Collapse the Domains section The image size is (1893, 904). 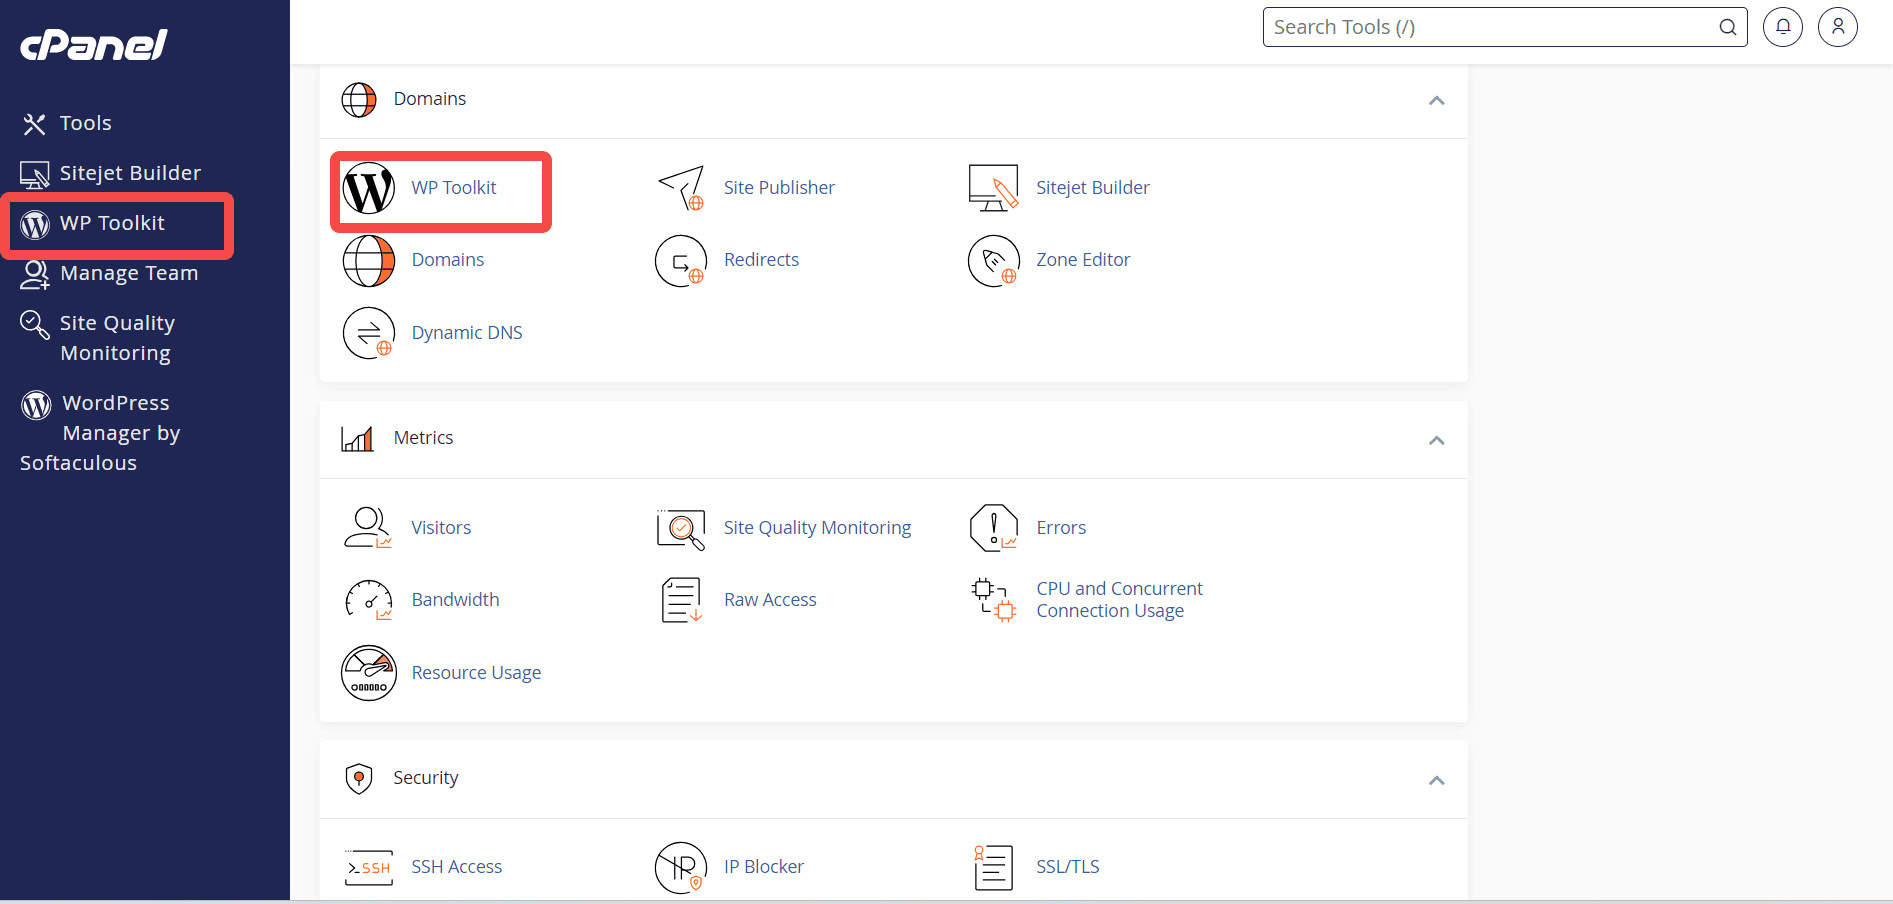pos(1437,100)
